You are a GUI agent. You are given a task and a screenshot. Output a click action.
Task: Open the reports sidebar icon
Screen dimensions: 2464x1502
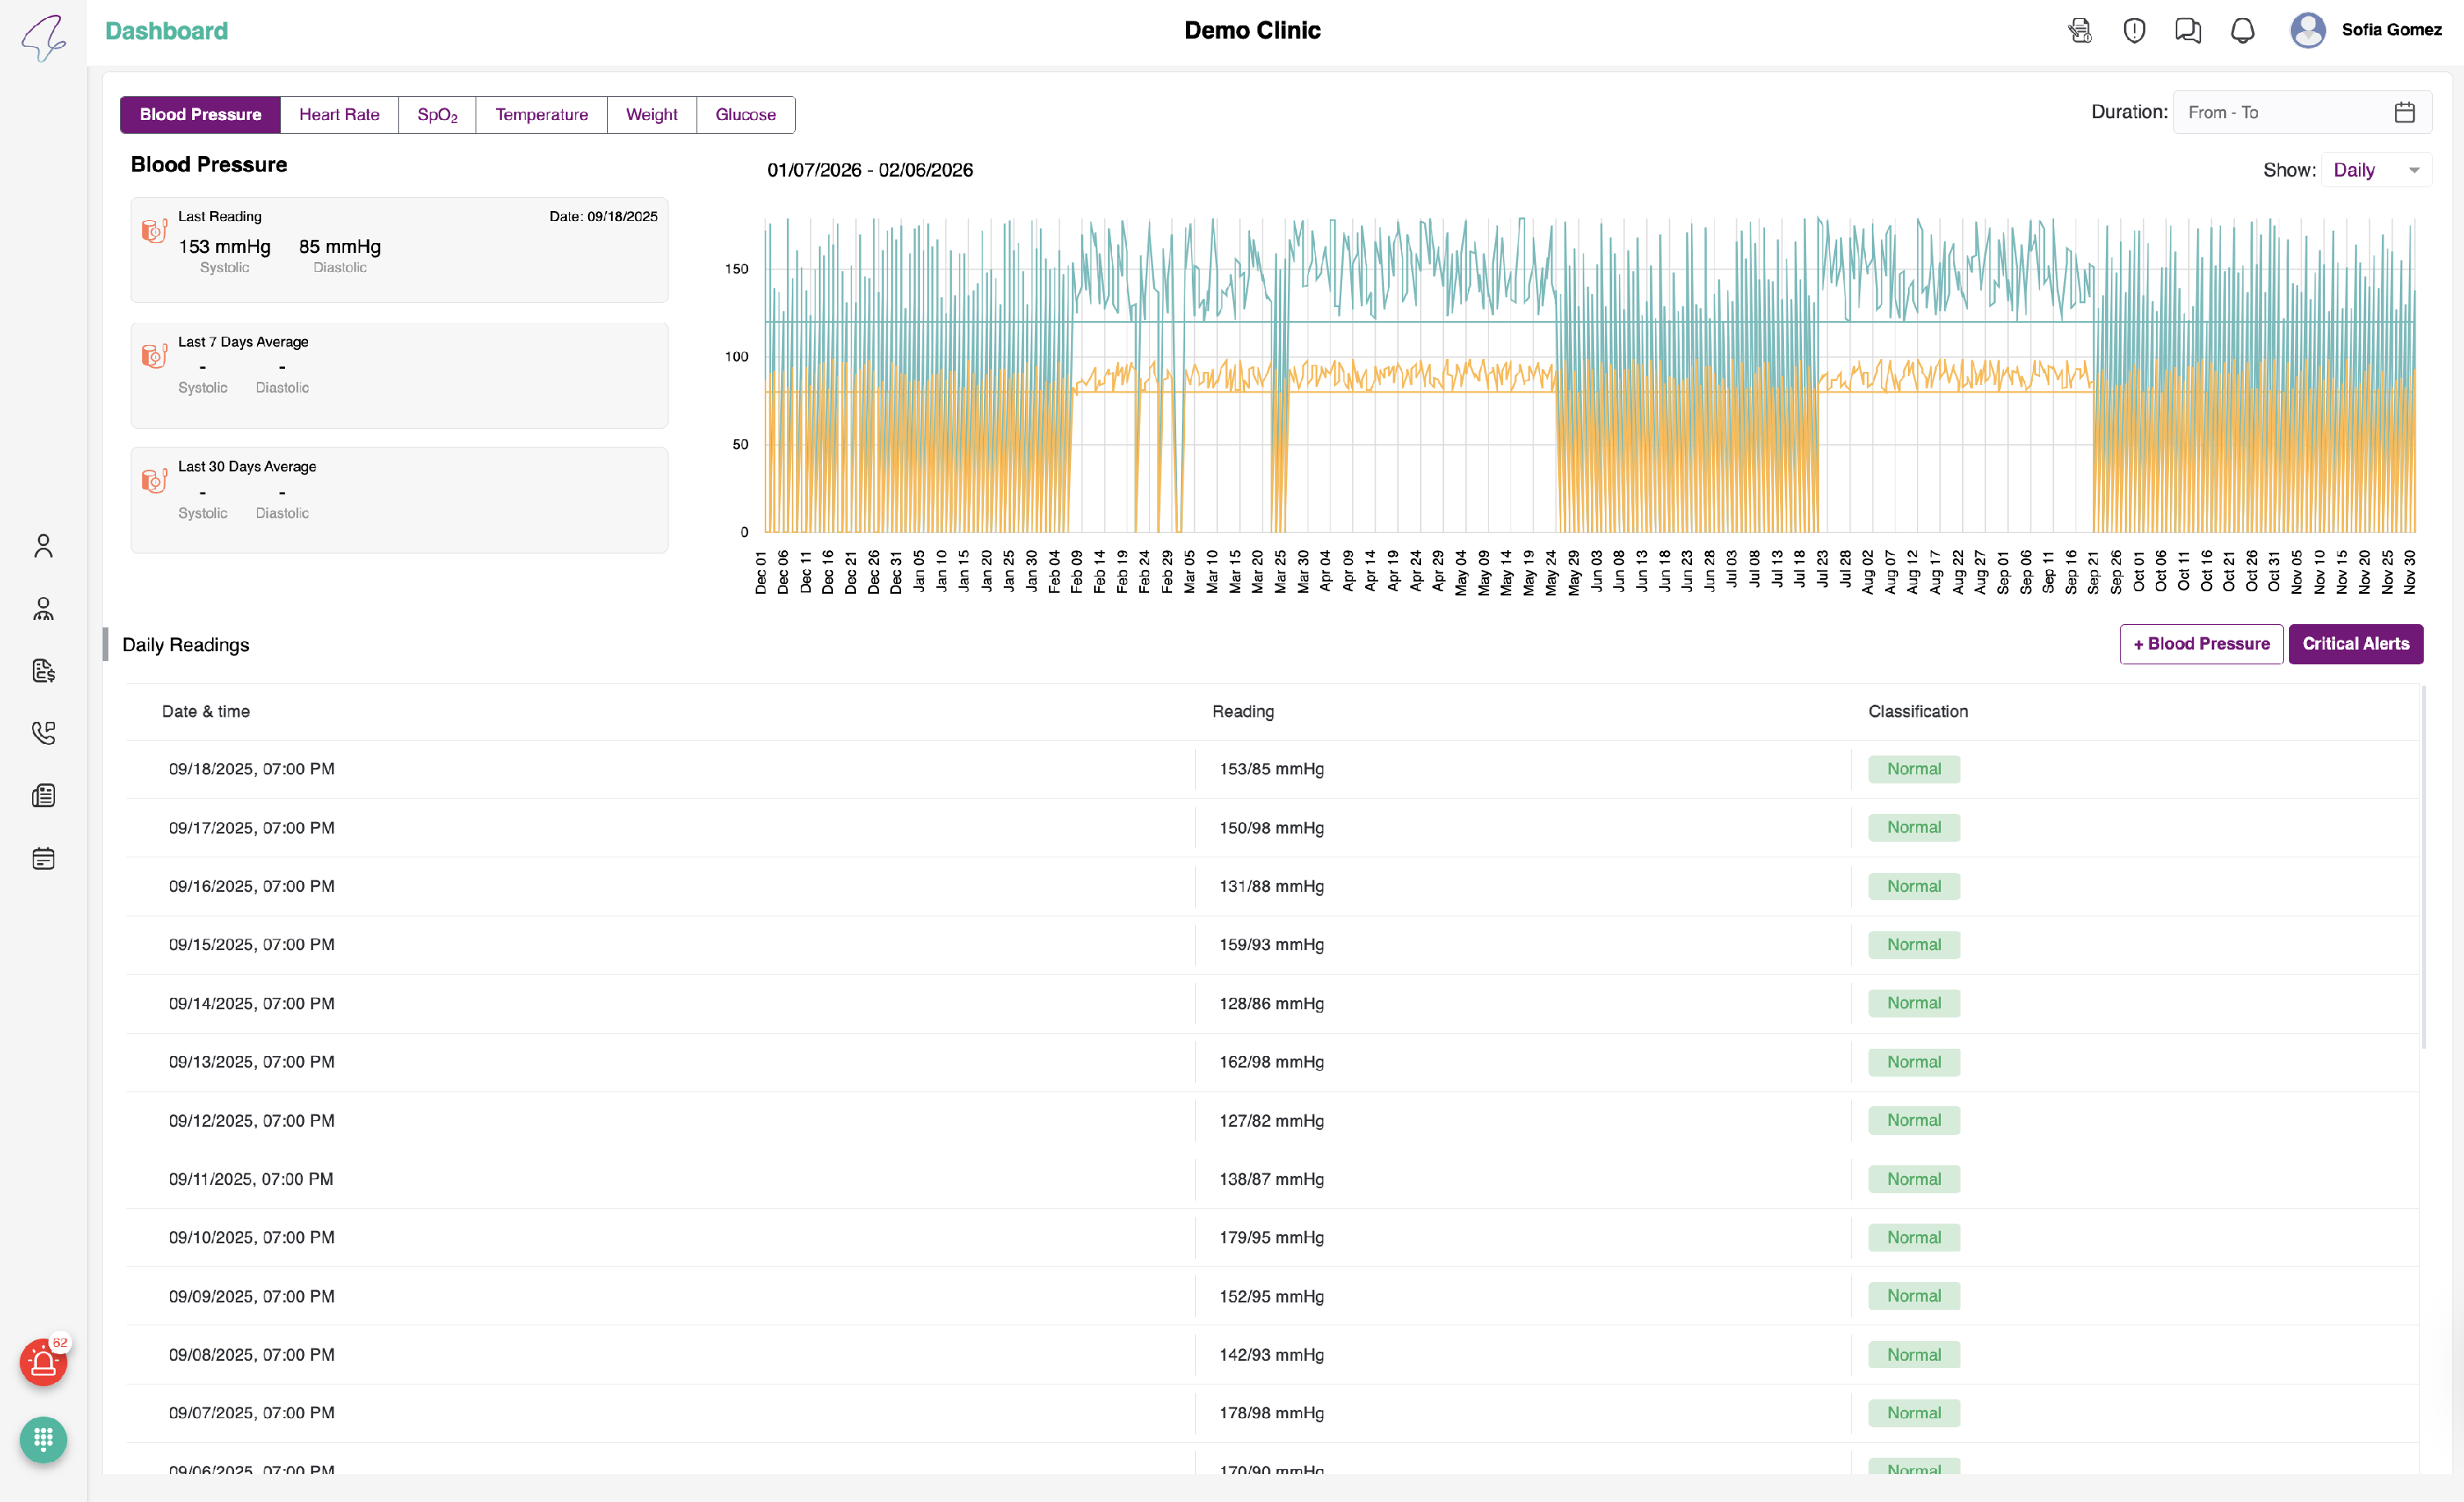tap(43, 796)
